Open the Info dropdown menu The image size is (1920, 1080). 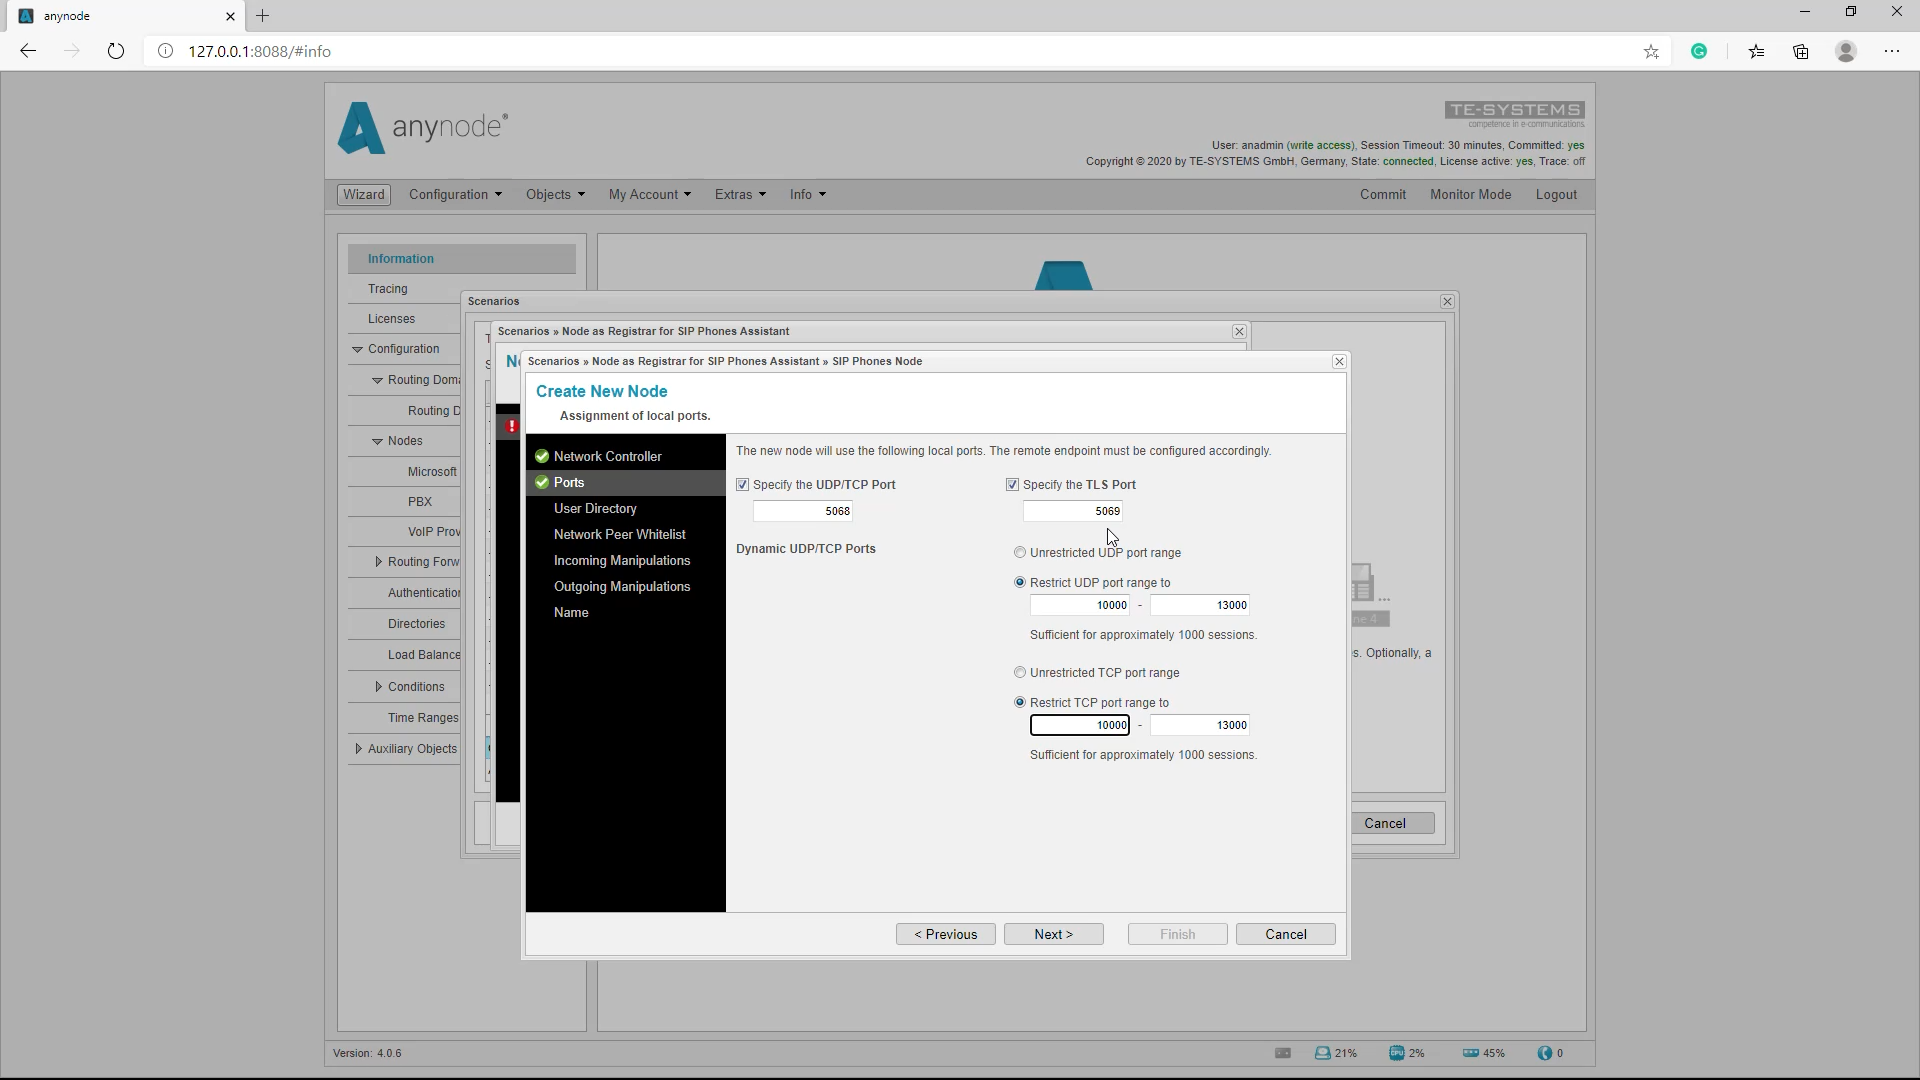click(x=808, y=195)
